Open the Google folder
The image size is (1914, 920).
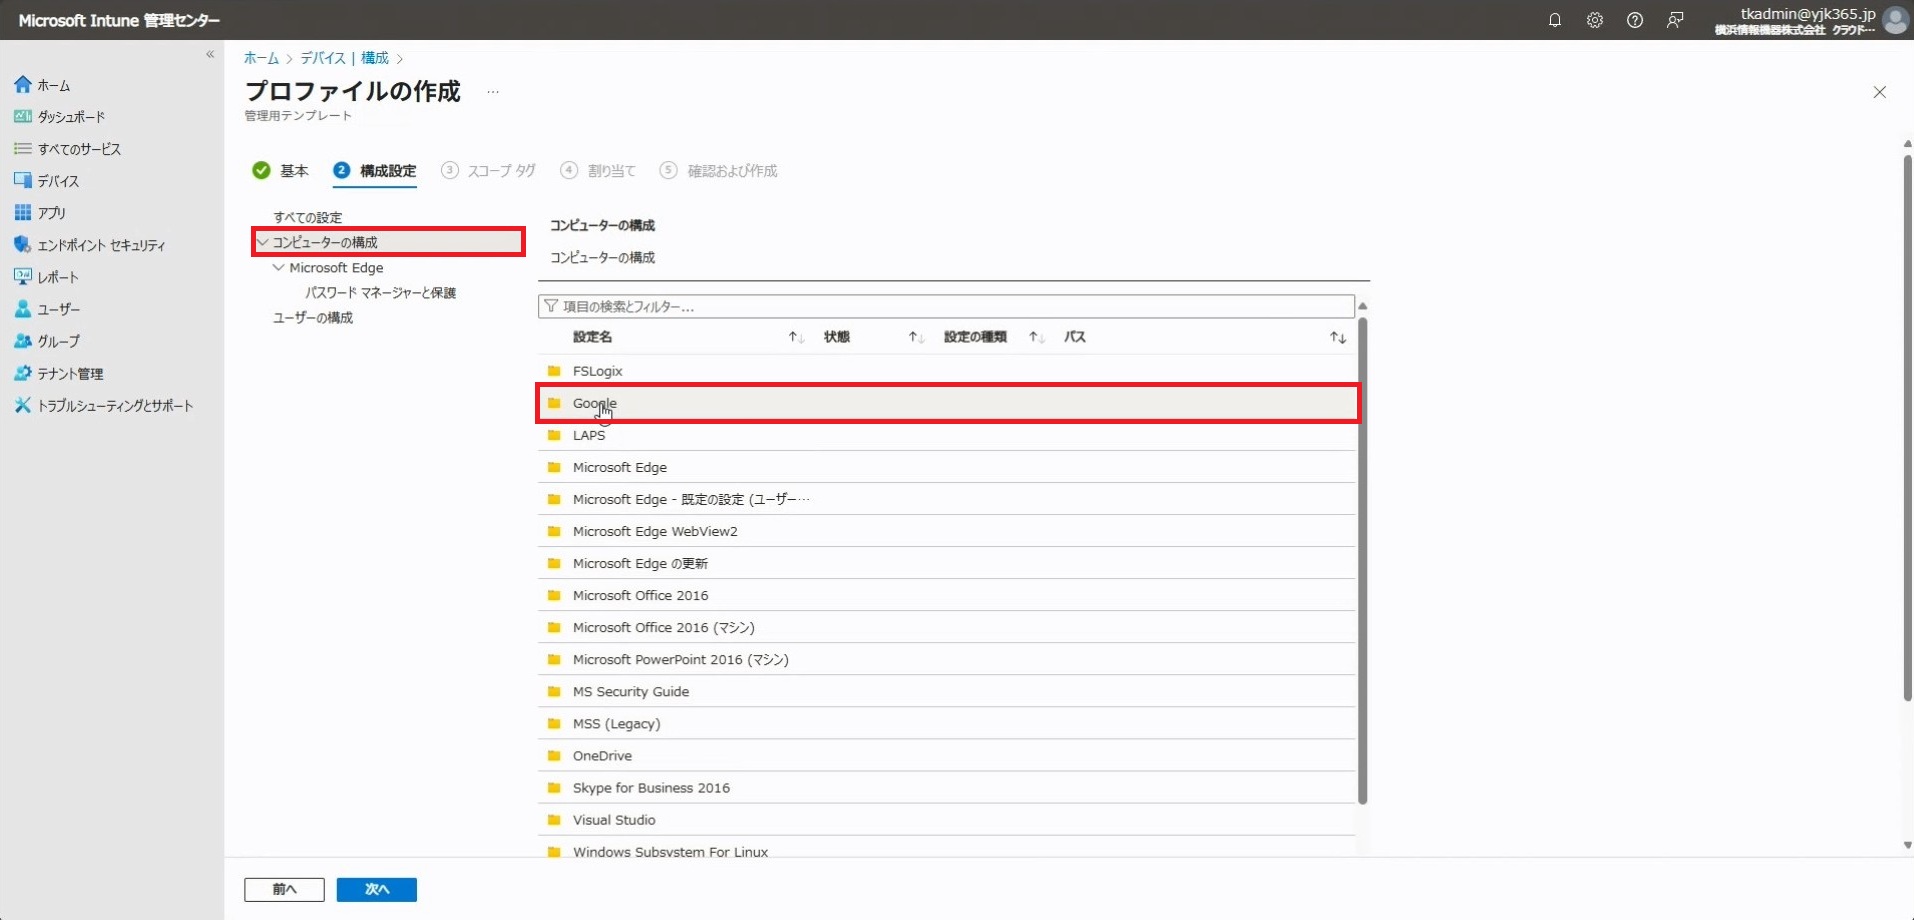[x=594, y=403]
